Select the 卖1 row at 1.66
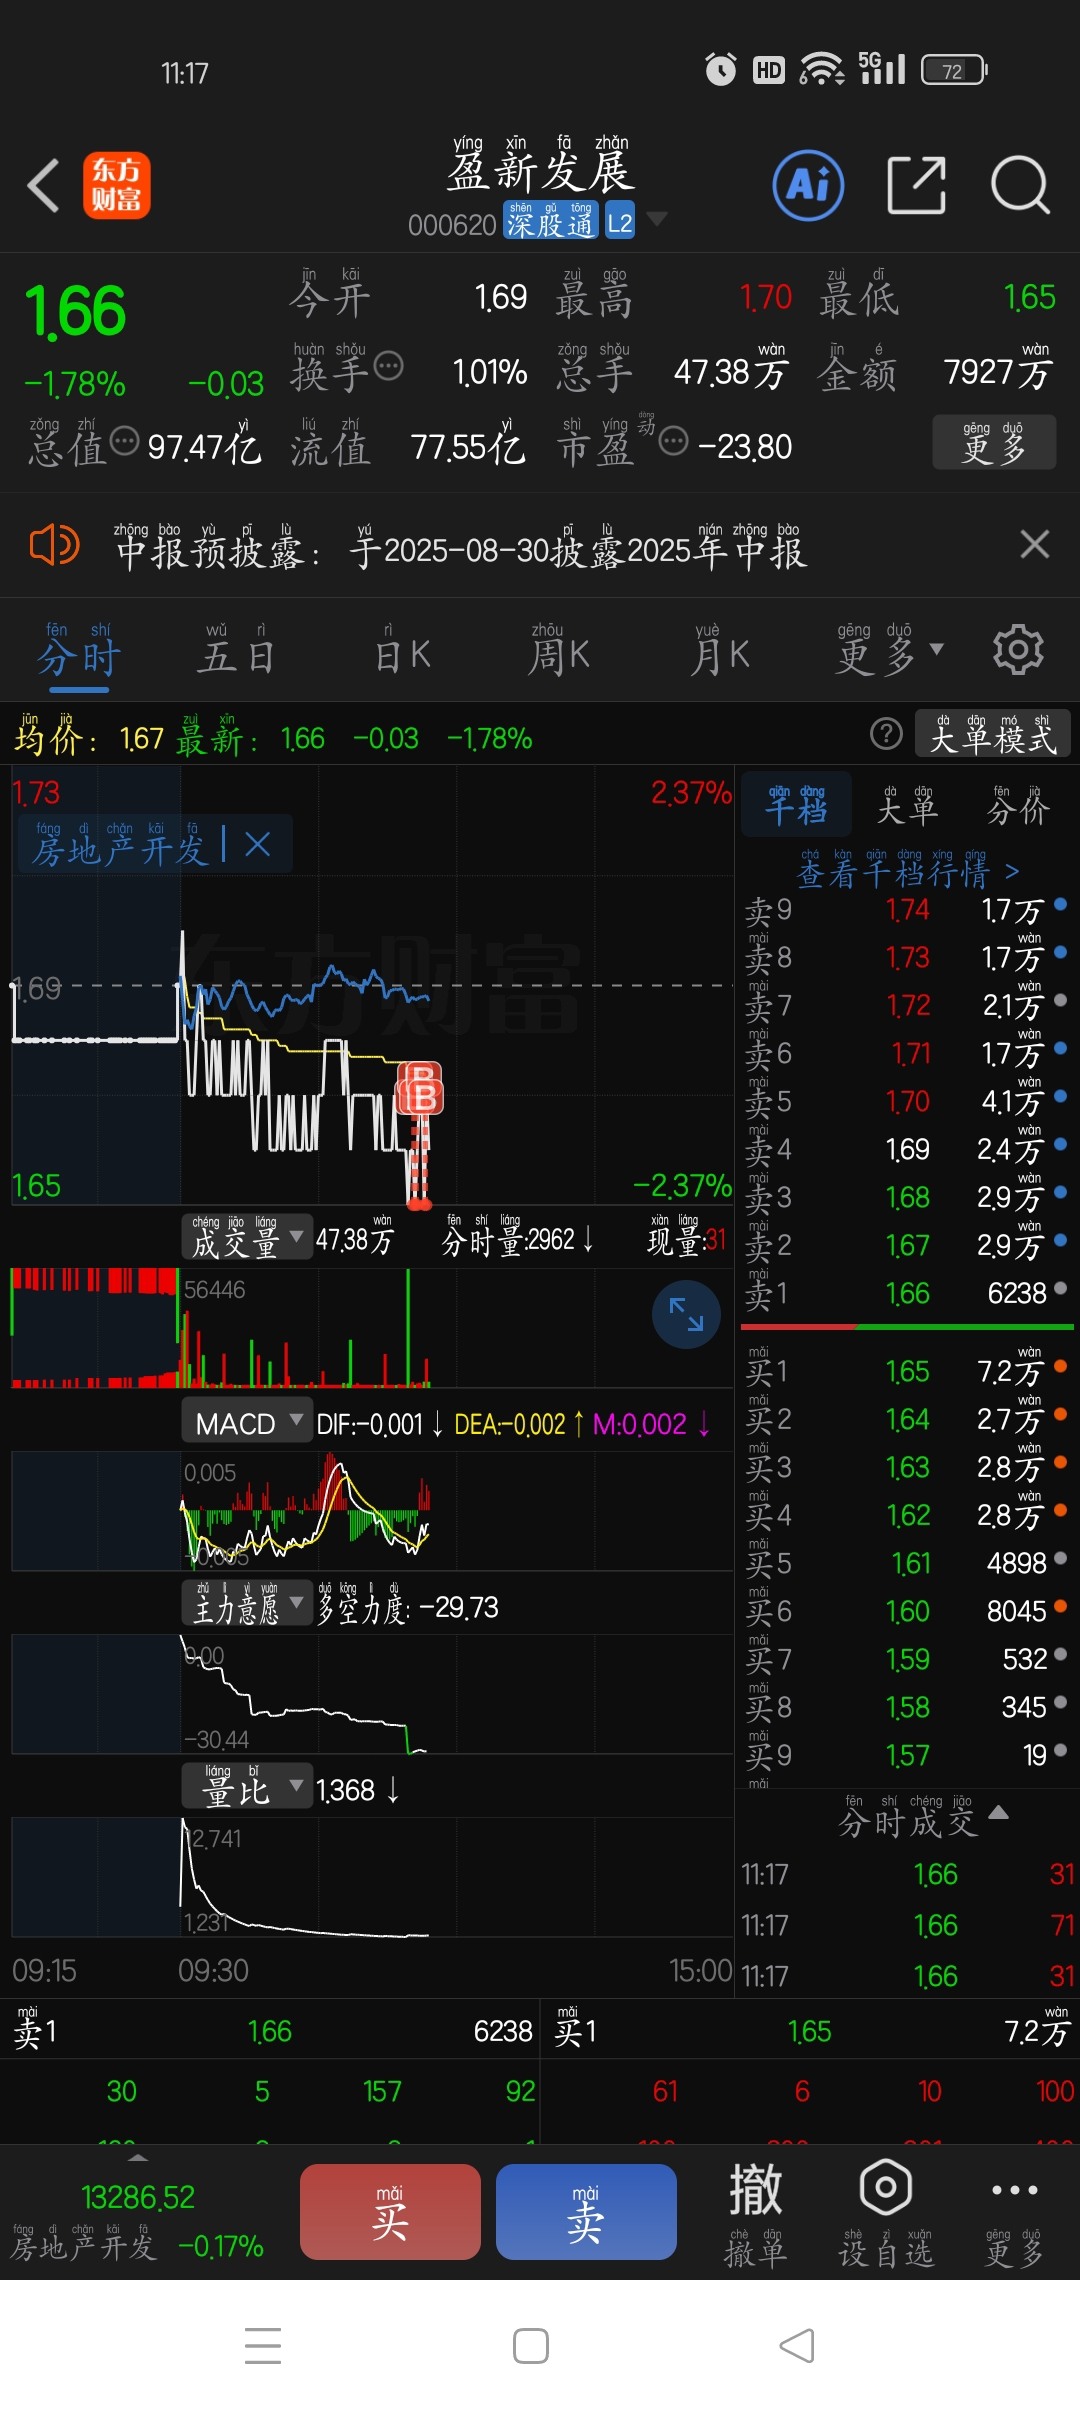The image size is (1080, 2412). 906,1295
